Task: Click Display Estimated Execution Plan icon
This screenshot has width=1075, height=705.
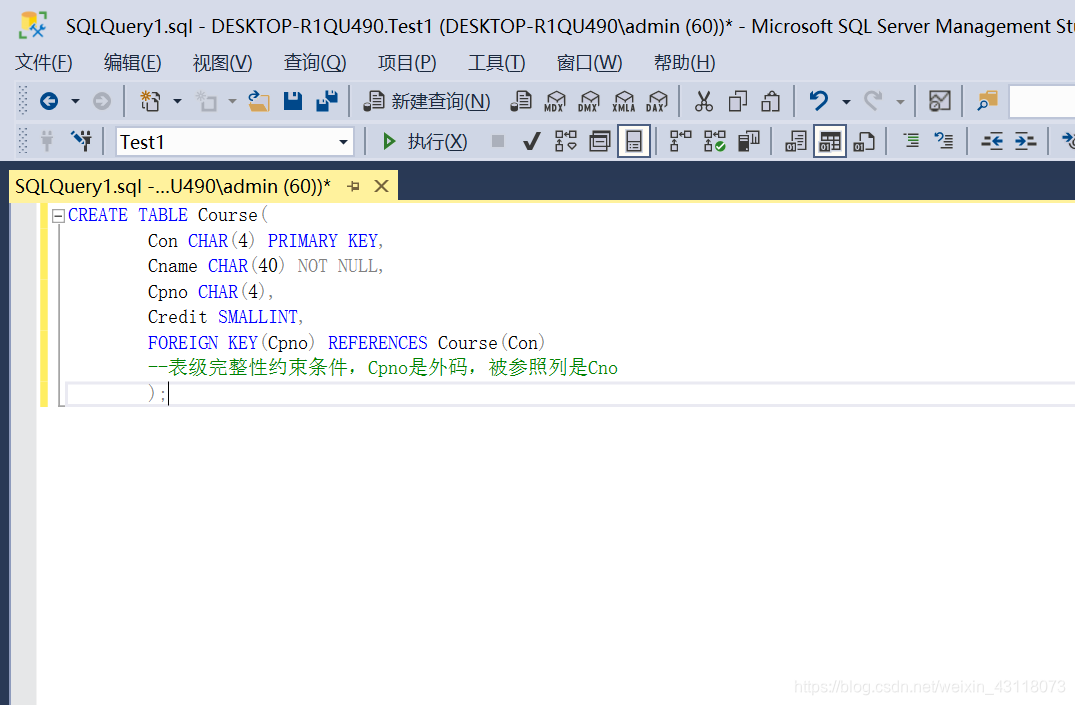Action: pos(566,142)
